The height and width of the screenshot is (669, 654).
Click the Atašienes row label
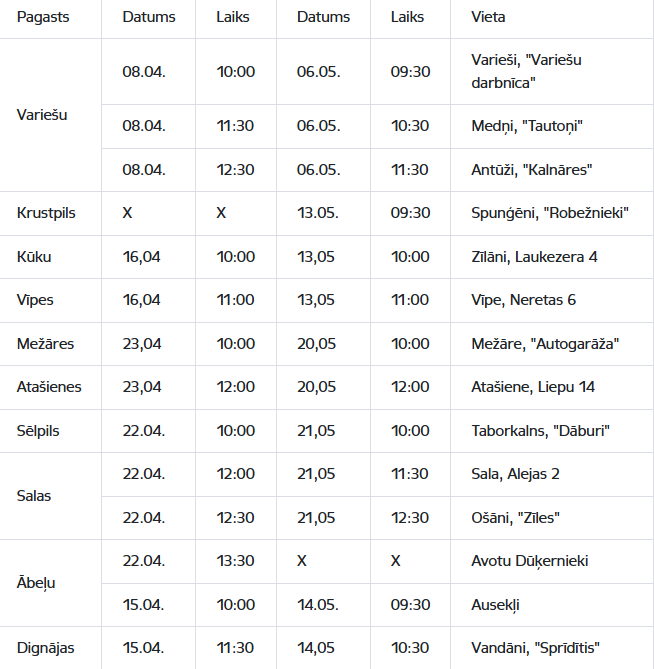tap(49, 387)
